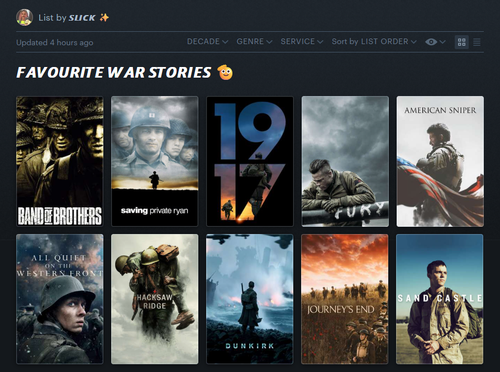Expand the GENRE filter dropdown
The image size is (500, 372).
(x=254, y=42)
